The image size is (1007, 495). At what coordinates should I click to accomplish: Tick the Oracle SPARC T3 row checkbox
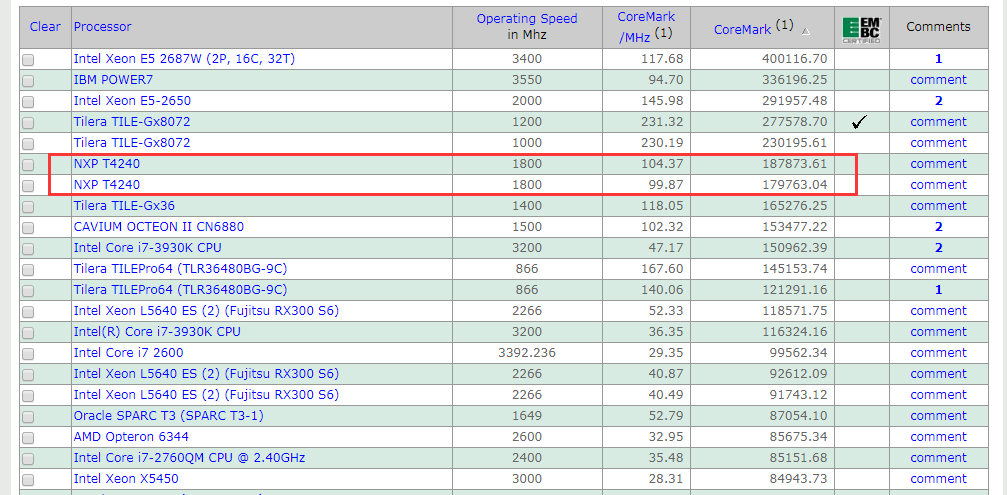[28, 417]
